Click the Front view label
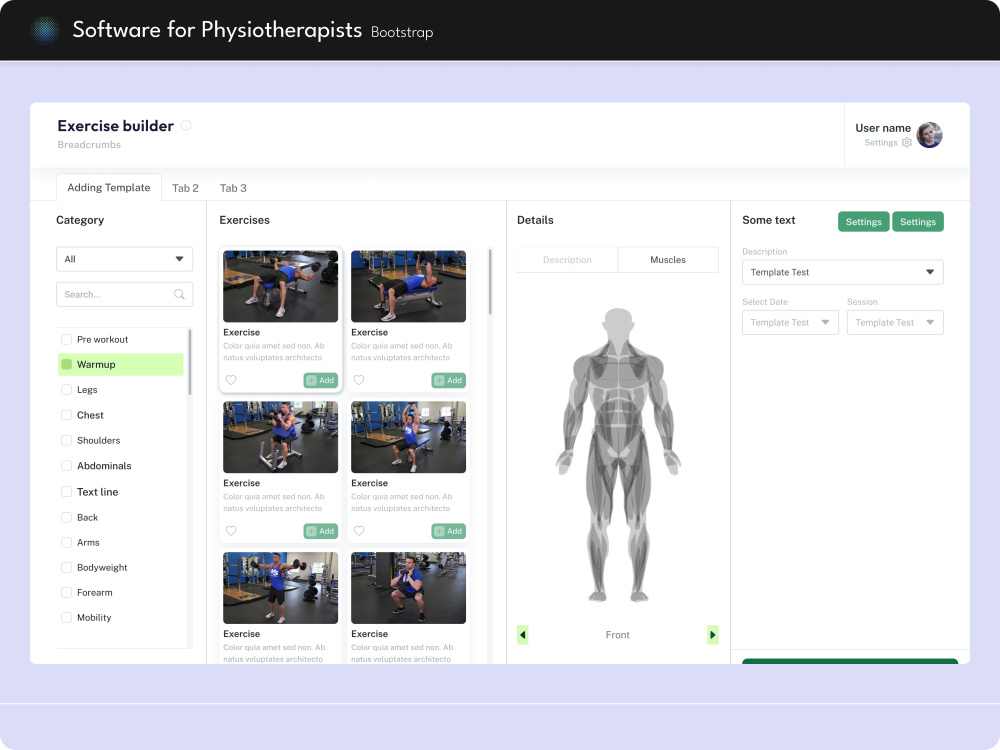 pyautogui.click(x=617, y=635)
